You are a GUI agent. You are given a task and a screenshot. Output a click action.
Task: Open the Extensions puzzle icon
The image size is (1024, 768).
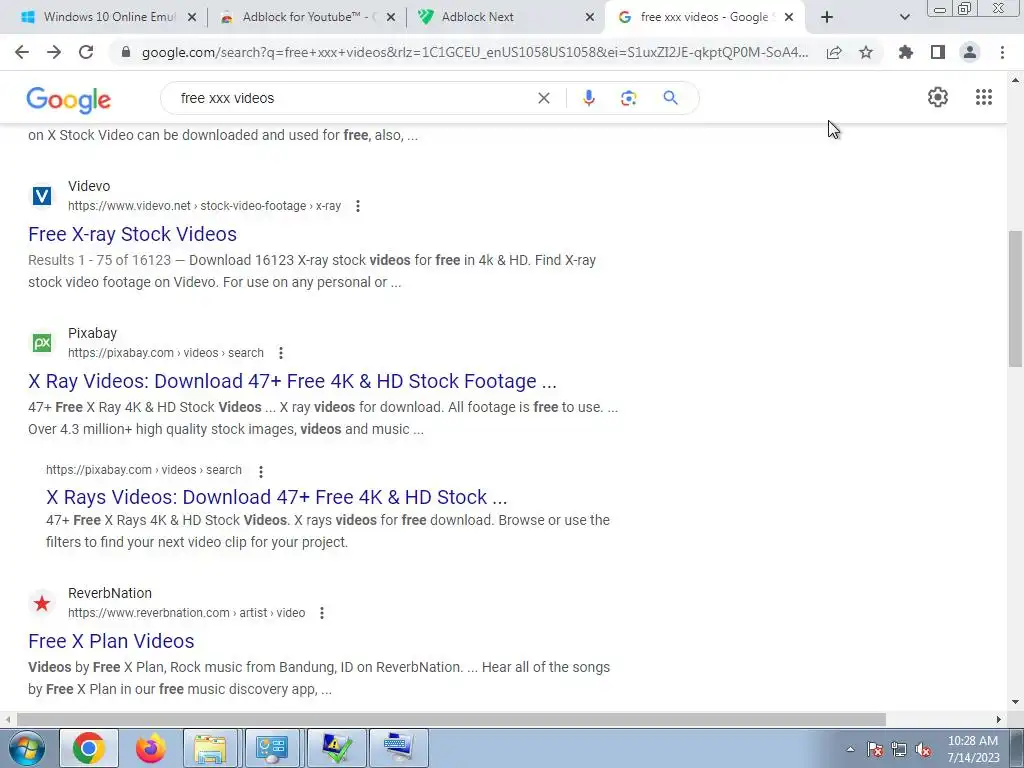tap(906, 52)
